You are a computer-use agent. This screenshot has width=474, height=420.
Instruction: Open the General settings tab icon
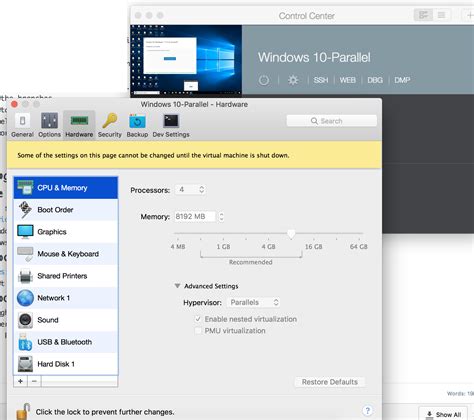click(x=22, y=121)
